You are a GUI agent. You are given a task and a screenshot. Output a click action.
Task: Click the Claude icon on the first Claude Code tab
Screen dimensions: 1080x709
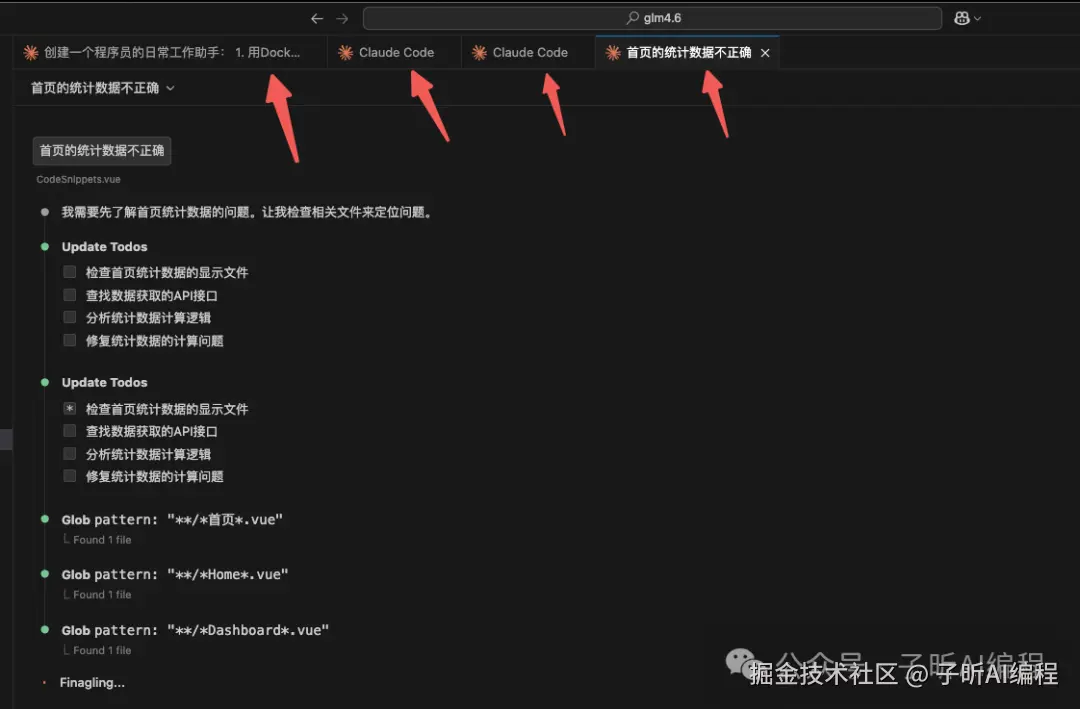click(x=345, y=52)
